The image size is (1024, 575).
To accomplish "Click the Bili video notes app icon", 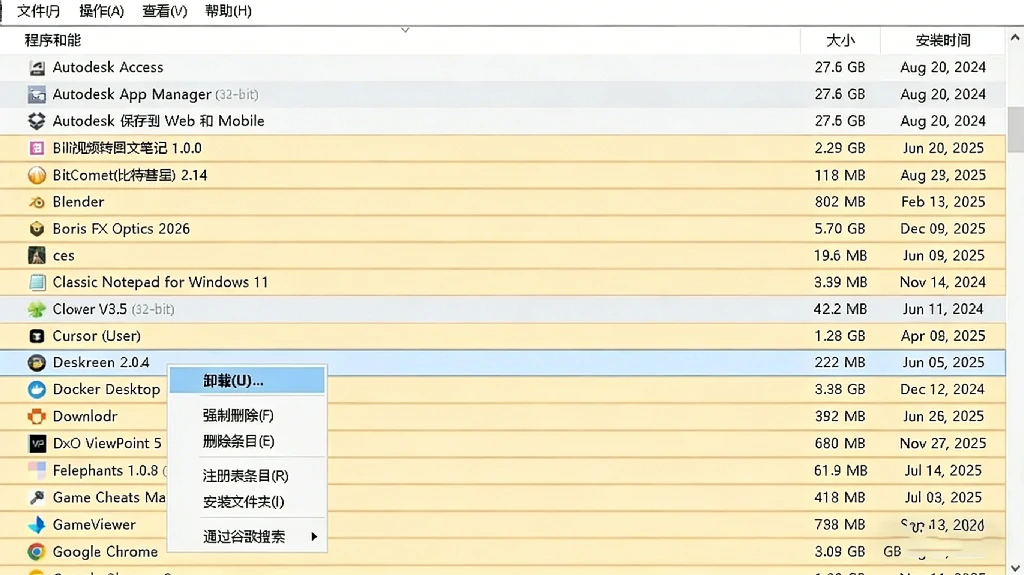I will pos(37,148).
